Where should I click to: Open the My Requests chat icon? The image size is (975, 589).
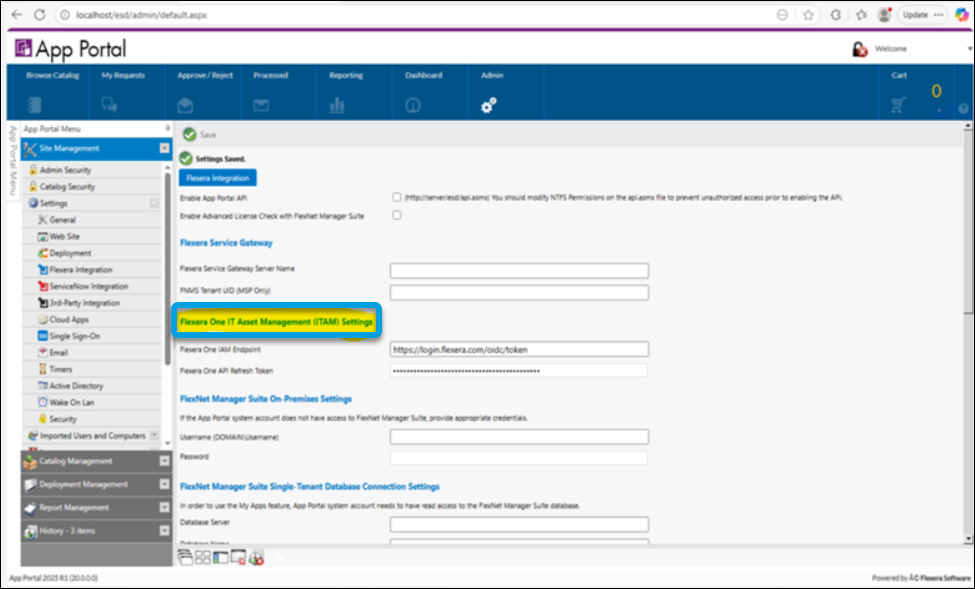(109, 105)
